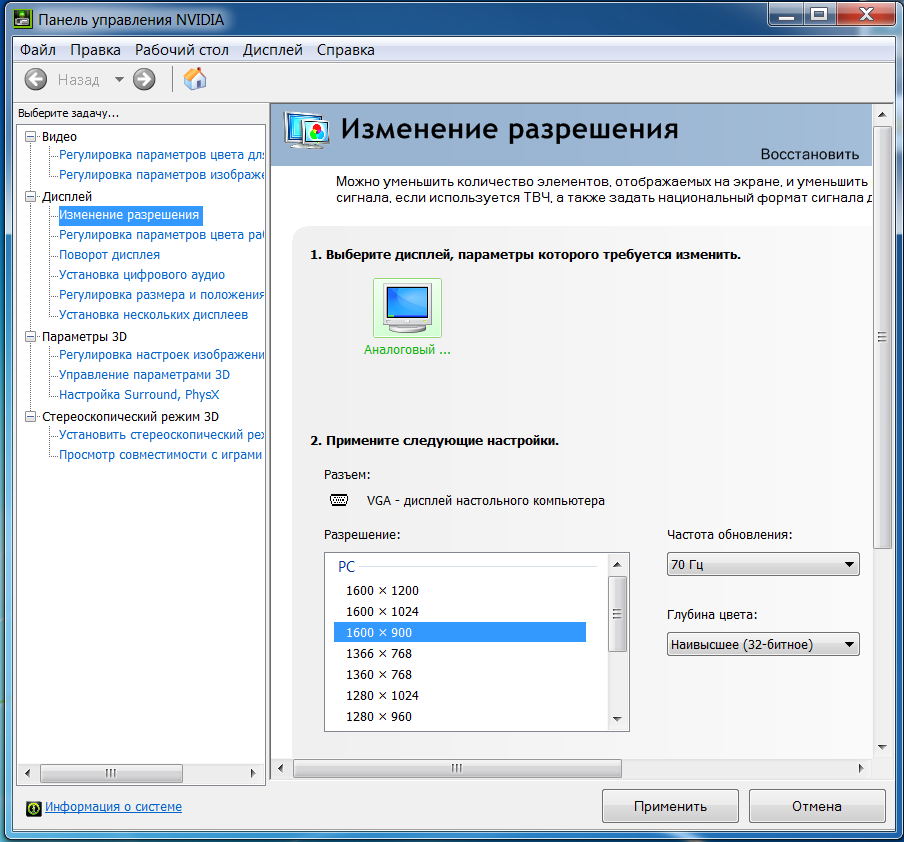Open Регулировка настроек изображения 3D task
Screen dimensions: 904x842
point(161,355)
